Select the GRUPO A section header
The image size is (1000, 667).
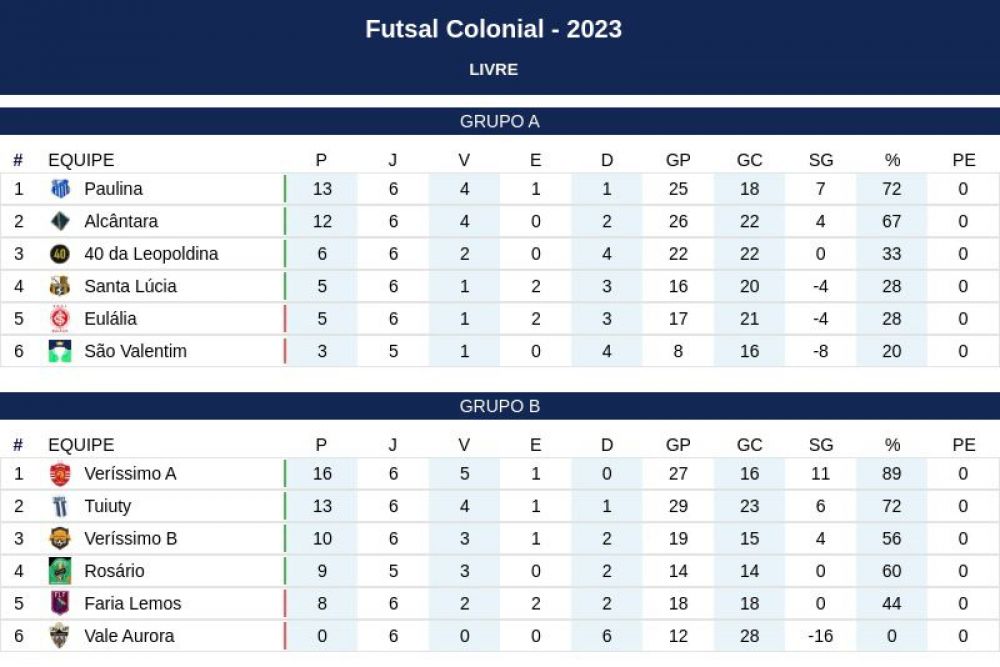500,121
